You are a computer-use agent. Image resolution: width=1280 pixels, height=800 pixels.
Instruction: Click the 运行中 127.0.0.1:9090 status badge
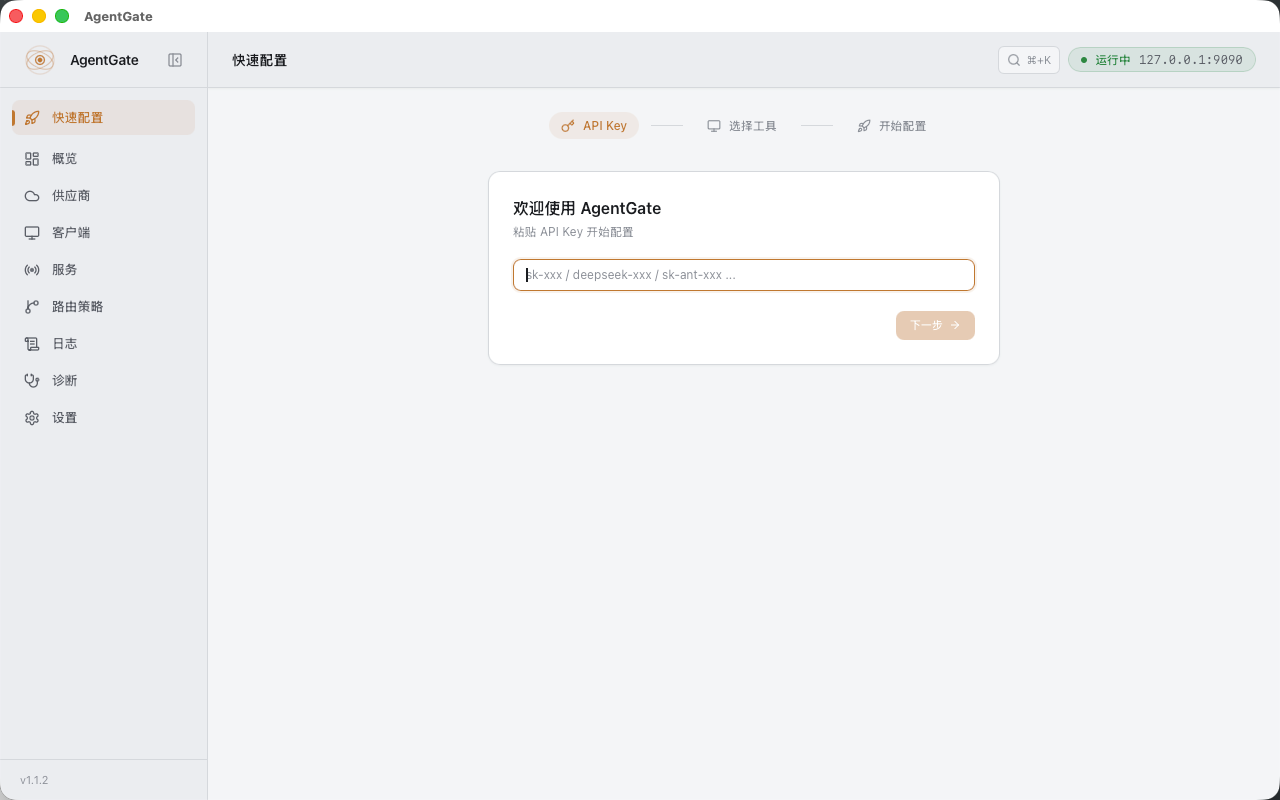point(1162,60)
